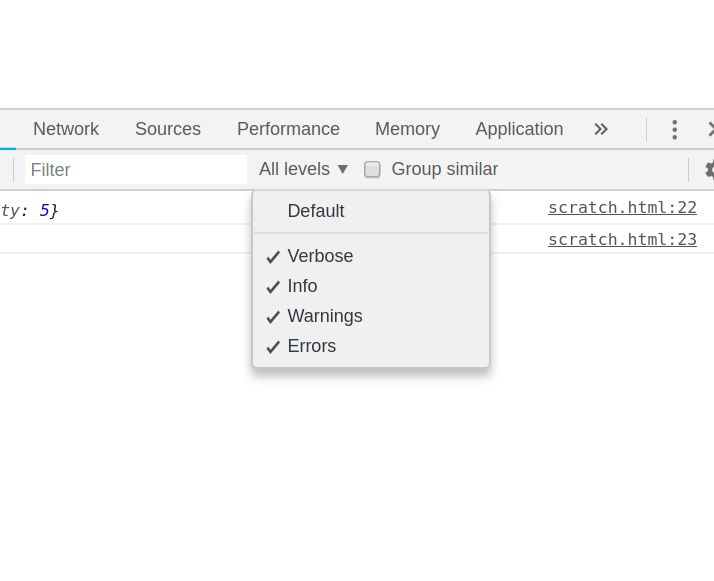714x581 pixels.
Task: Open the scratch.html:22 source link
Action: (622, 208)
